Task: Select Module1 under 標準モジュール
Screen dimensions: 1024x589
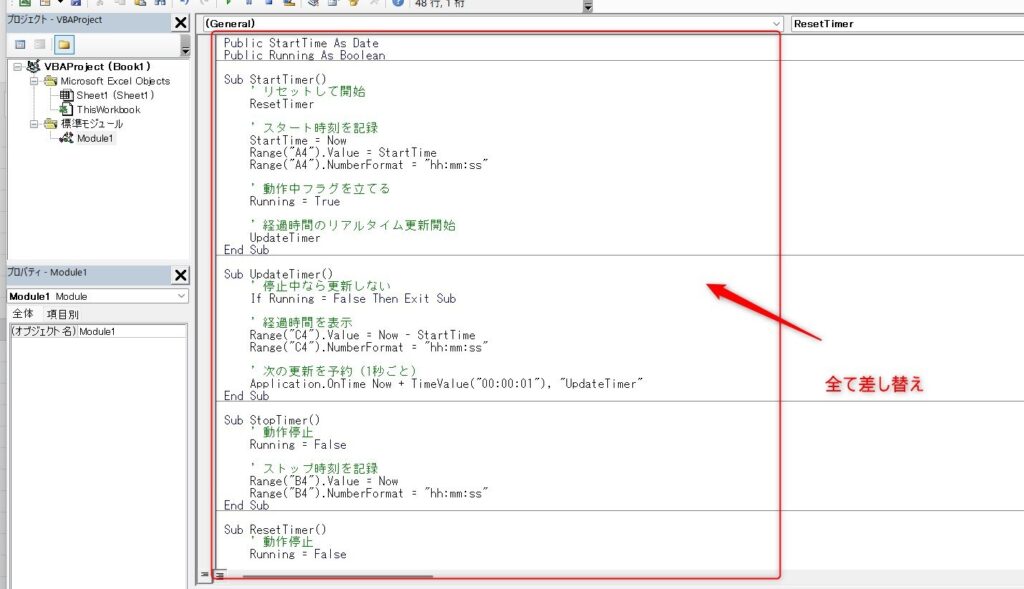Action: [95, 138]
